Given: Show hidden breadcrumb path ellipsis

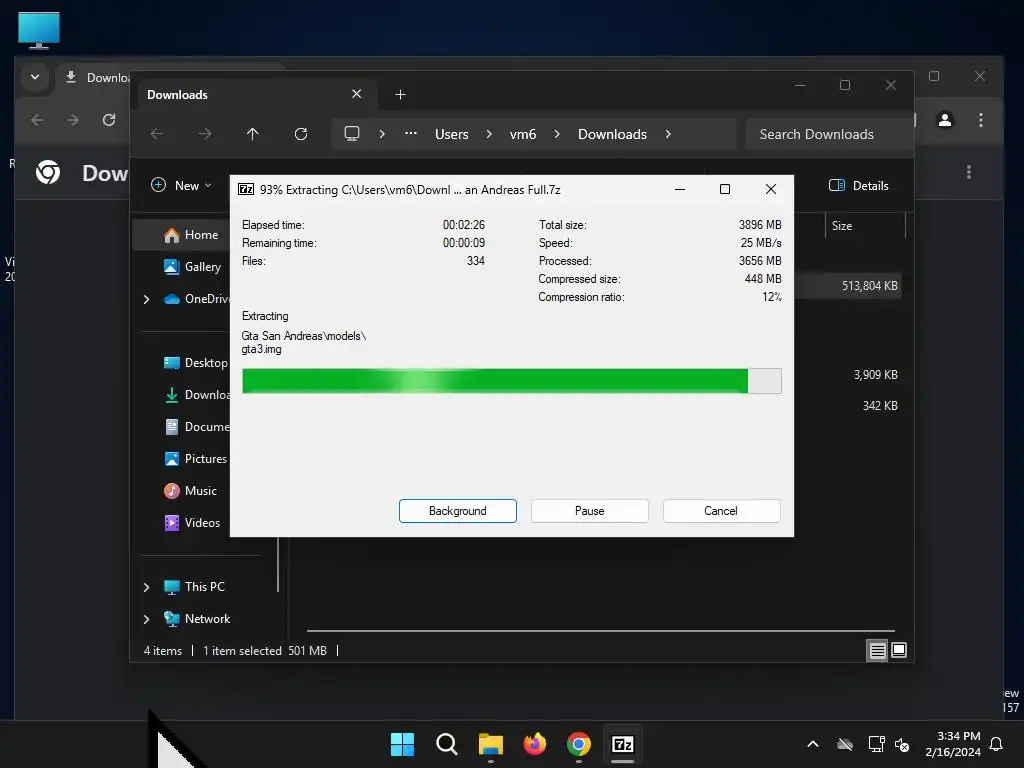Looking at the screenshot, I should pyautogui.click(x=411, y=133).
